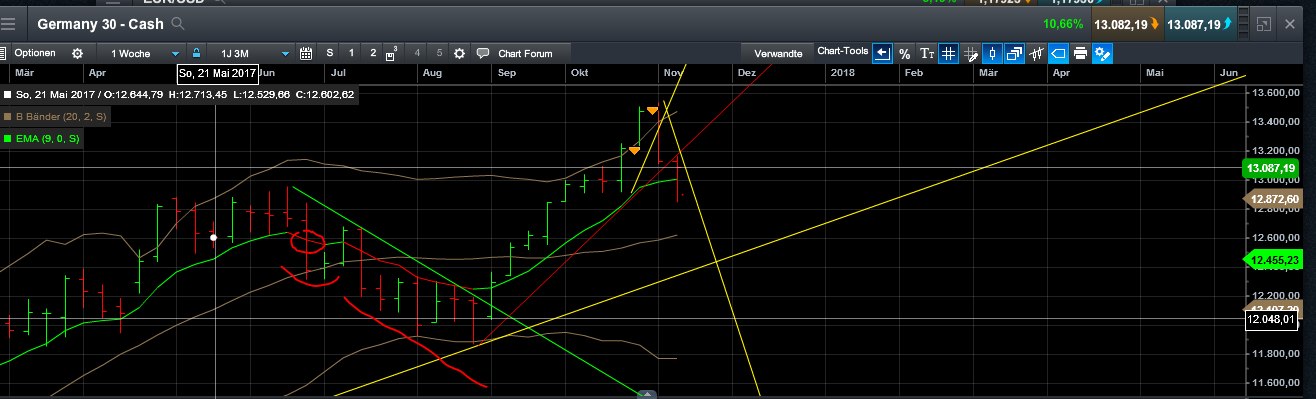Click the compare price bars icon

point(1036,53)
